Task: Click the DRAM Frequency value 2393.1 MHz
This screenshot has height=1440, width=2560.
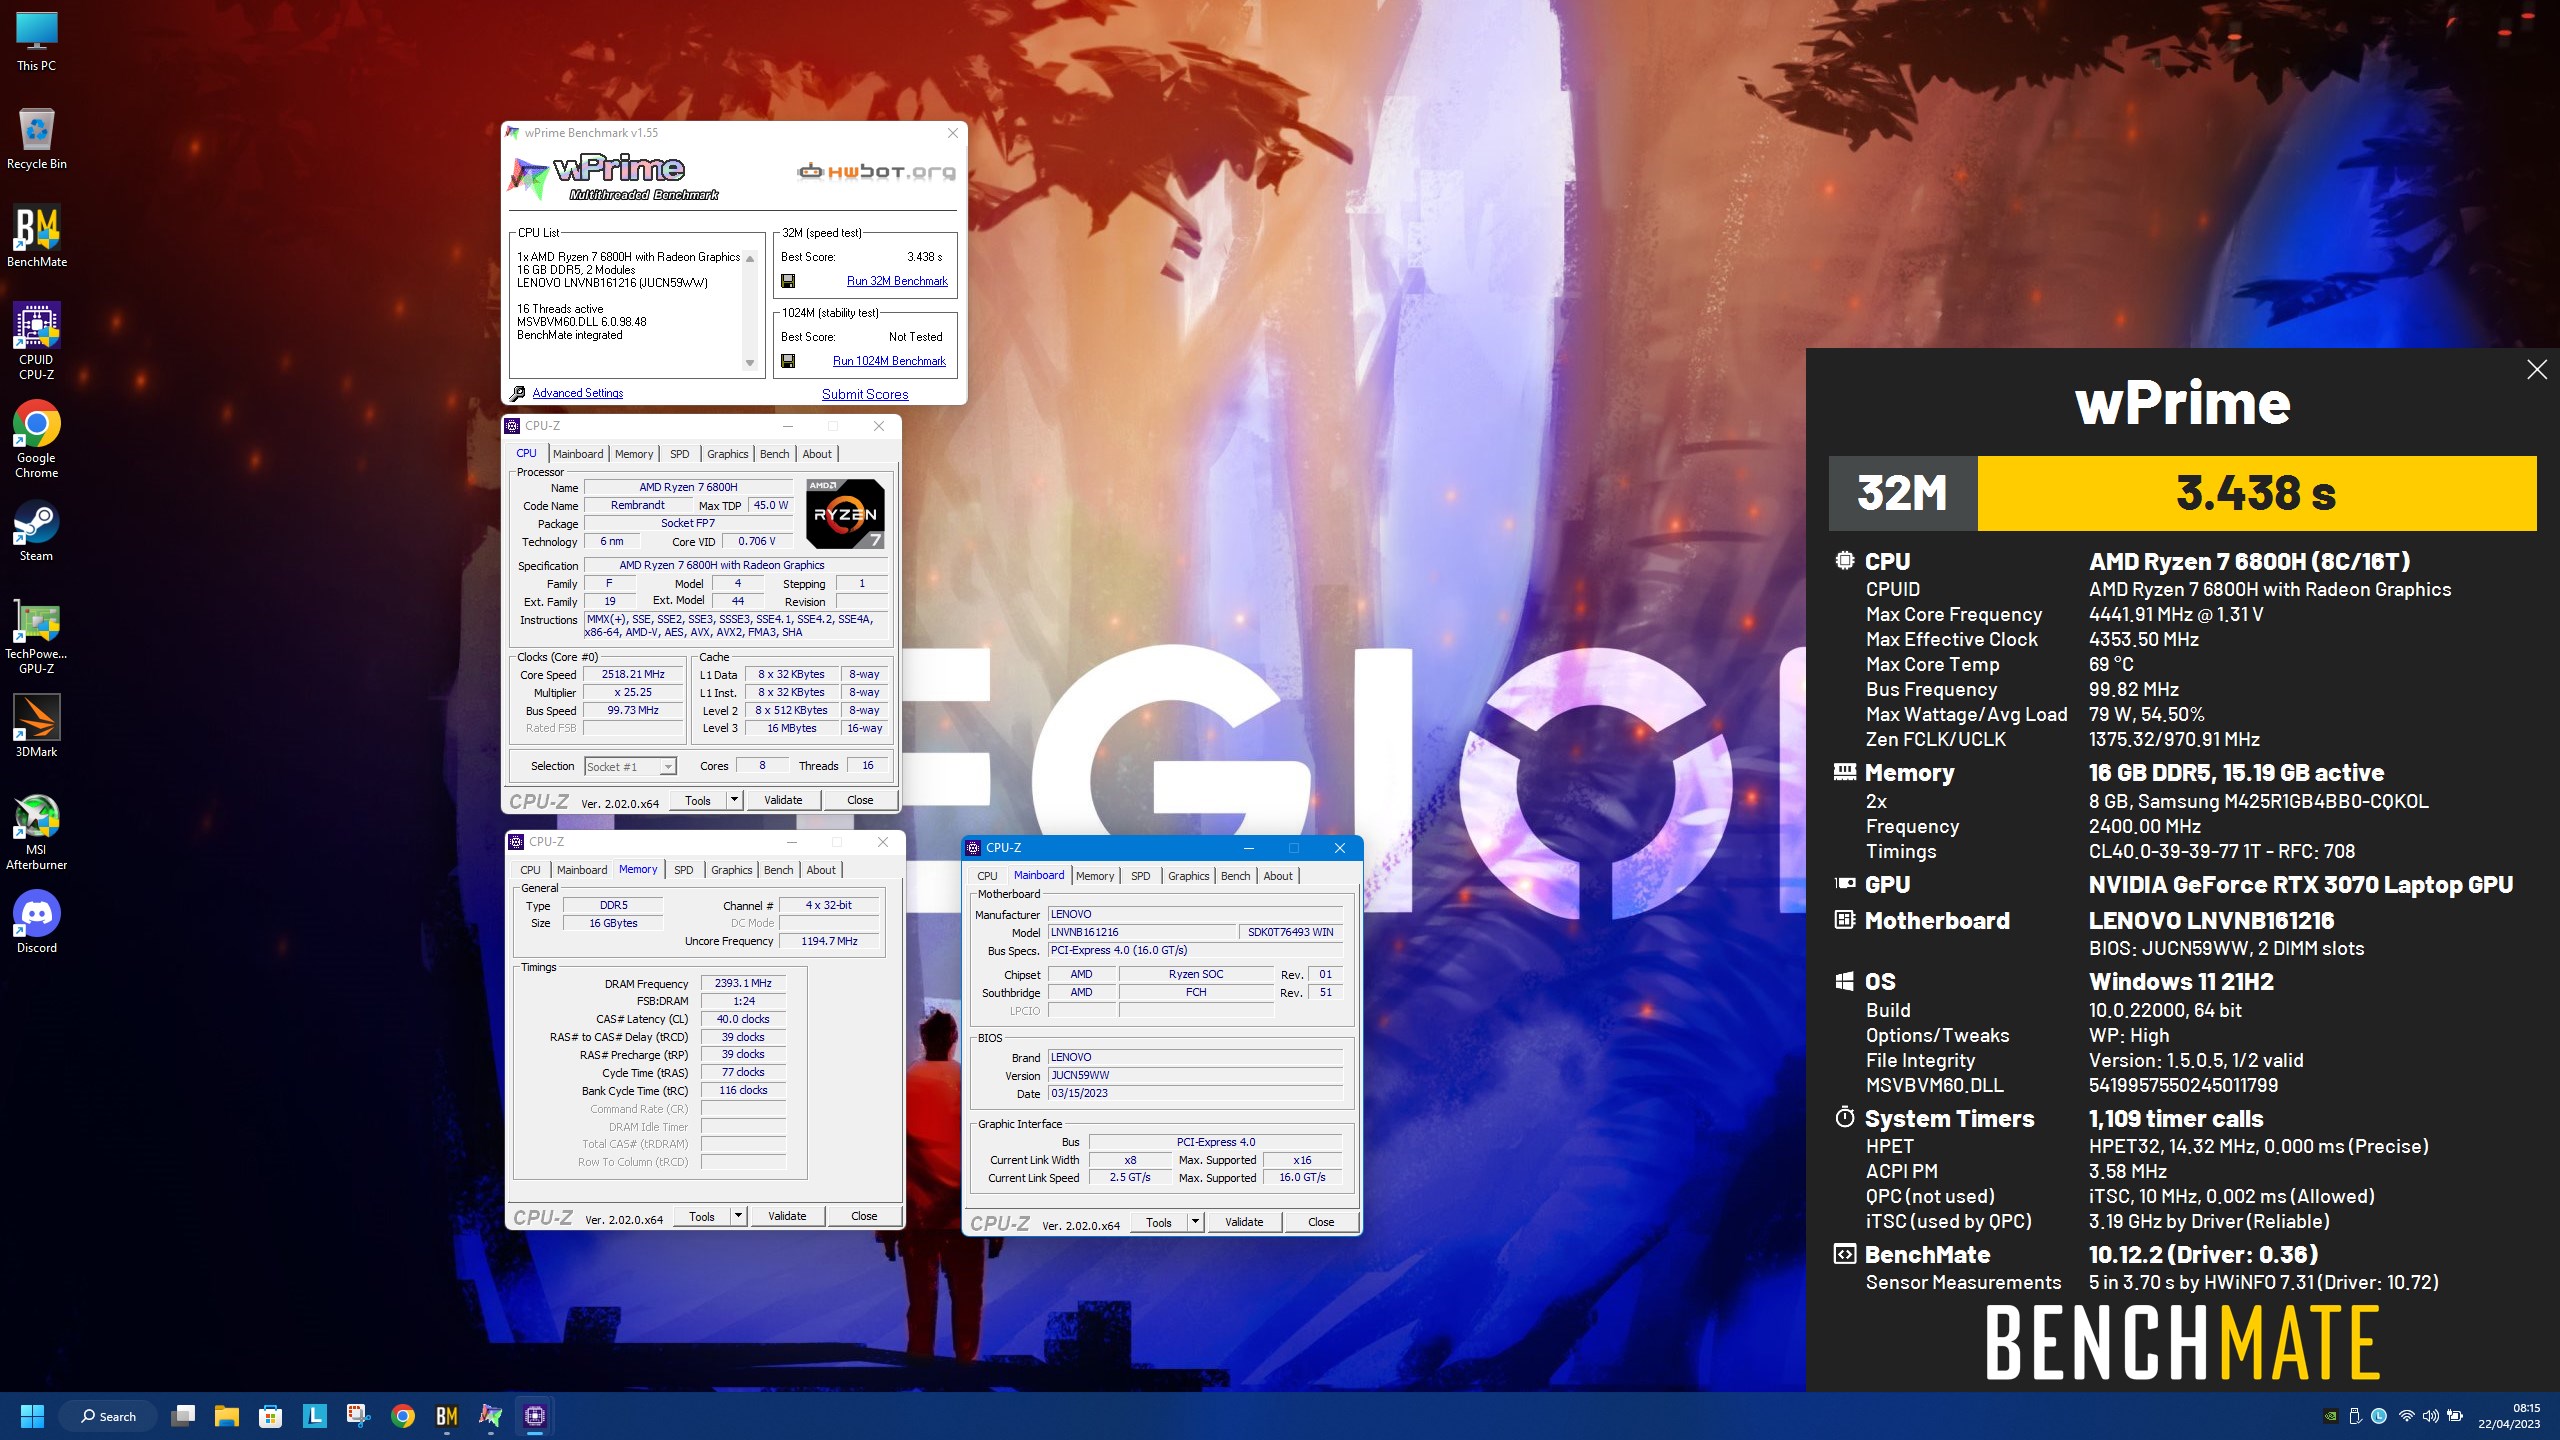Action: 743,984
